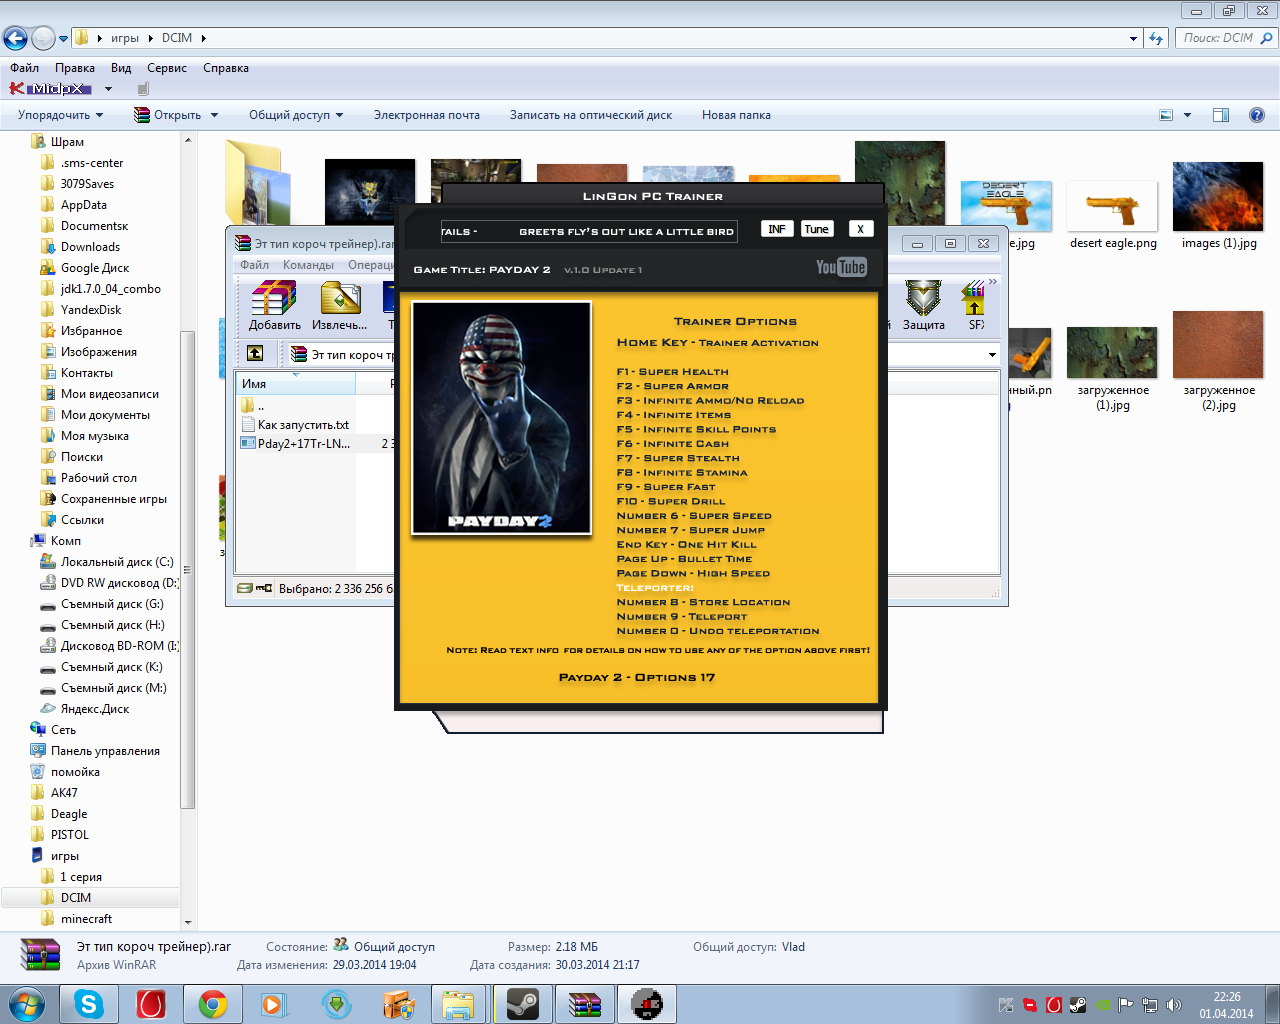Viewport: 1280px width, 1024px height.
Task: Click the INF button in trainer
Action: click(x=776, y=229)
